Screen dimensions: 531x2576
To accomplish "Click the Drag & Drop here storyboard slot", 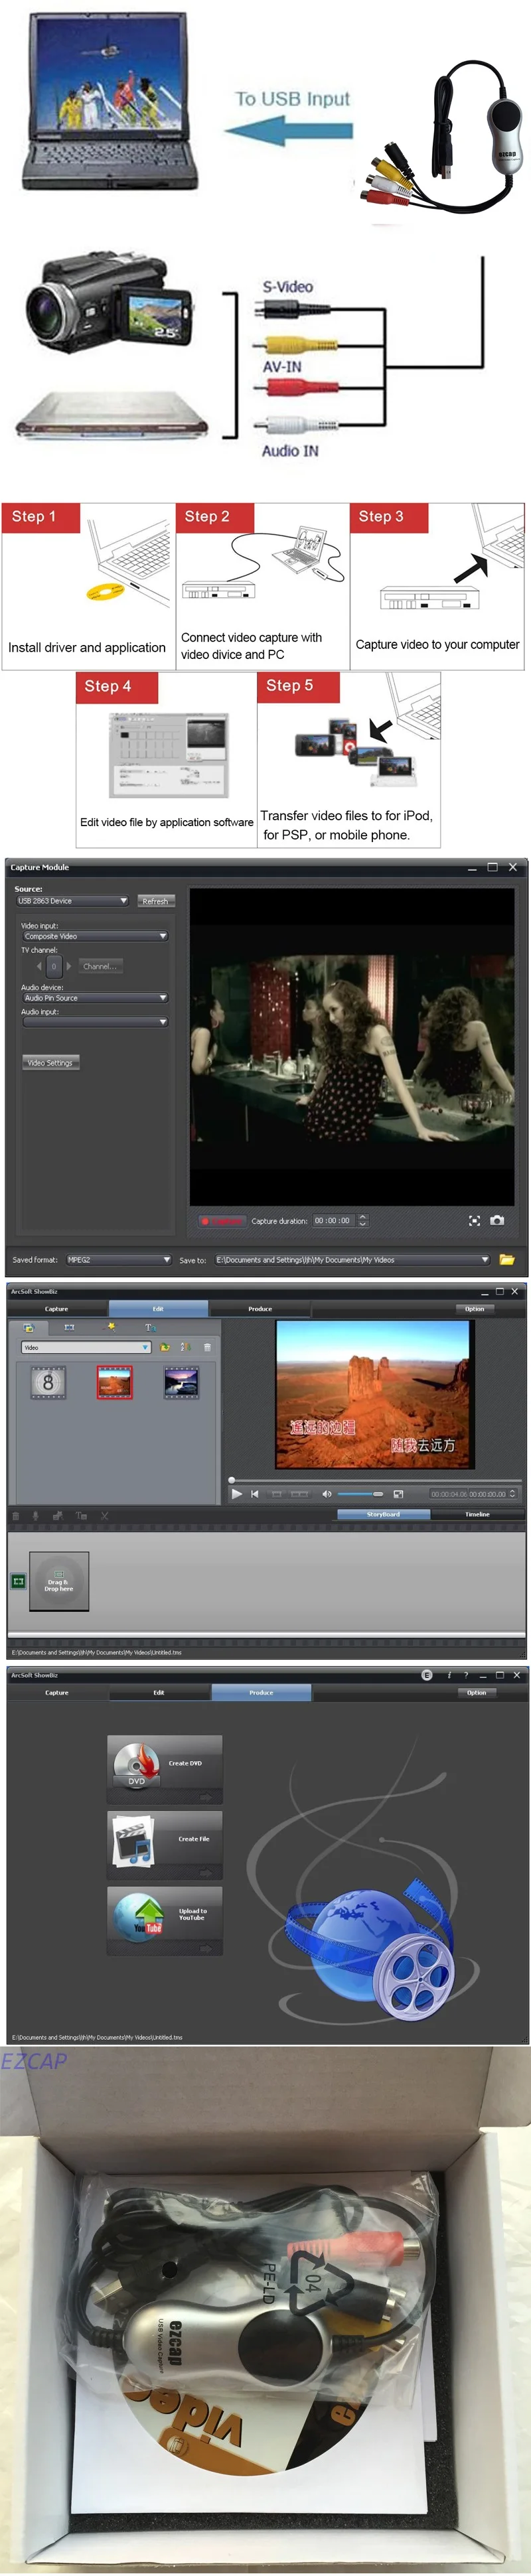I will [59, 1581].
